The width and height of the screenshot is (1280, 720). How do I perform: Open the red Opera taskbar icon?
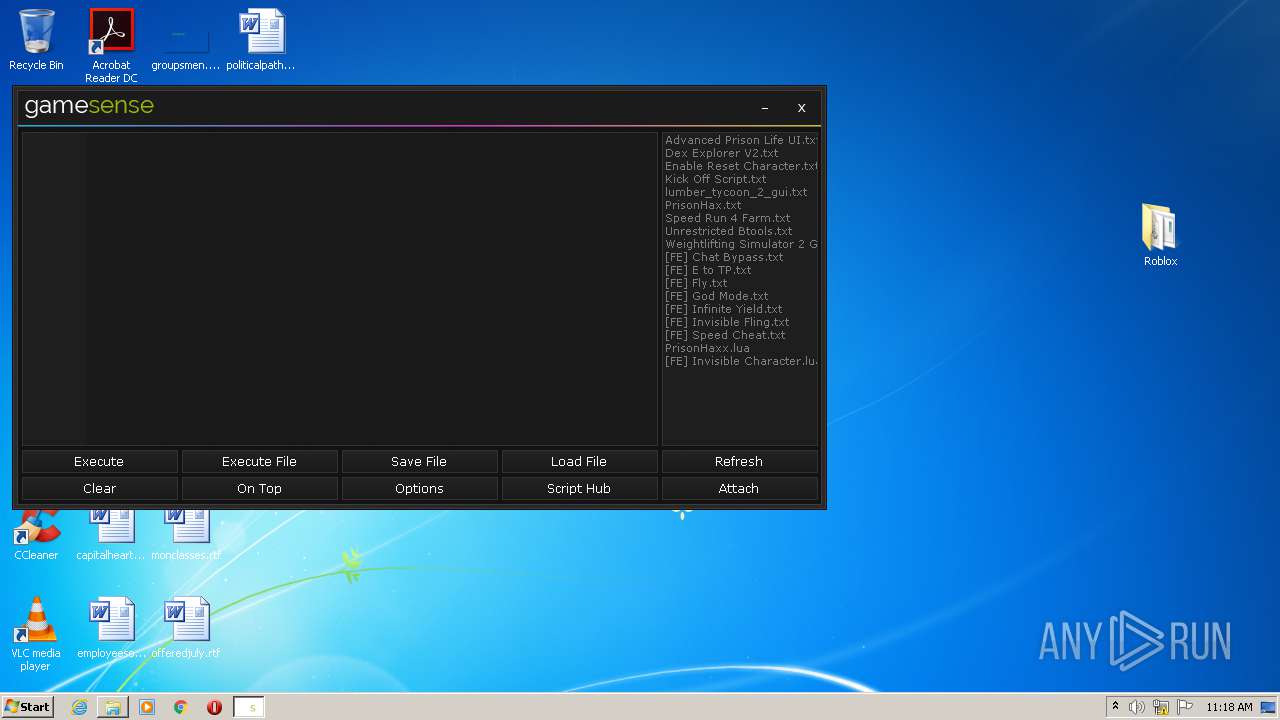pos(214,707)
